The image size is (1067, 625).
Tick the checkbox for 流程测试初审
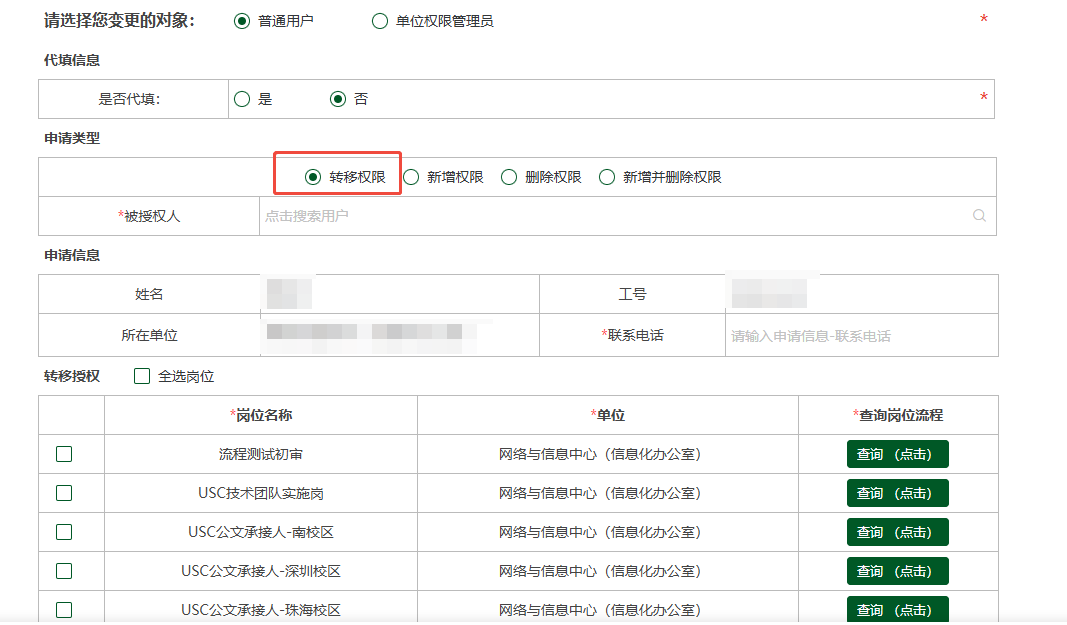pyautogui.click(x=64, y=454)
